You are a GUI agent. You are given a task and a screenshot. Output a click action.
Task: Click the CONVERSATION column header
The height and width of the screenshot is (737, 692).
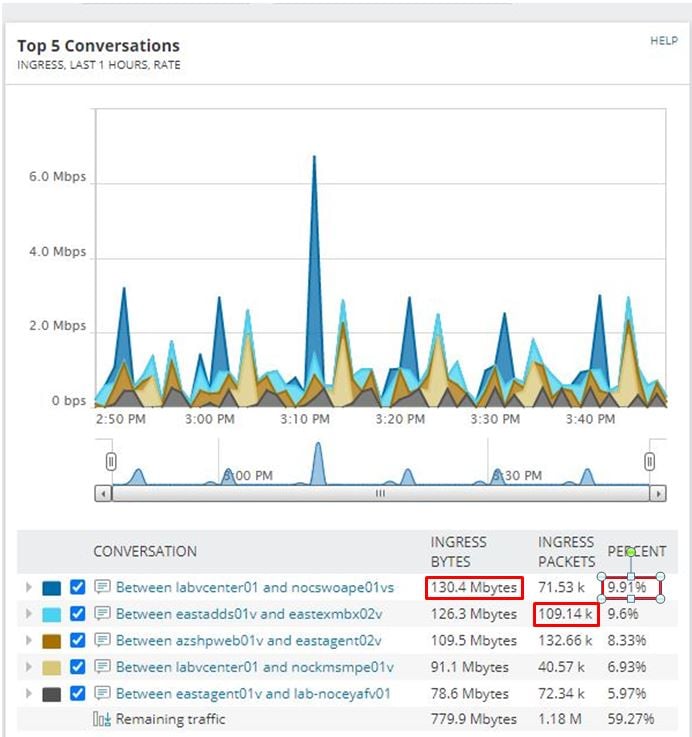145,551
